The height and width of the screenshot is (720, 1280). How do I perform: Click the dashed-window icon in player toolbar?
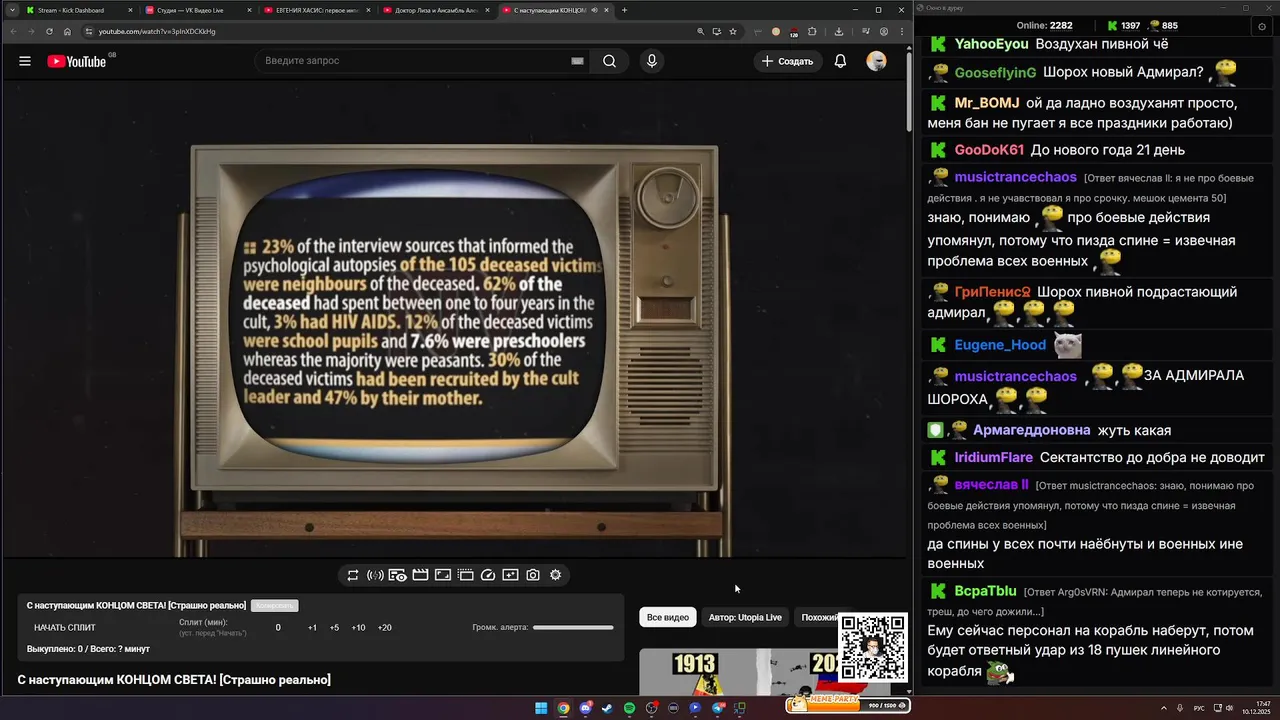pos(465,575)
